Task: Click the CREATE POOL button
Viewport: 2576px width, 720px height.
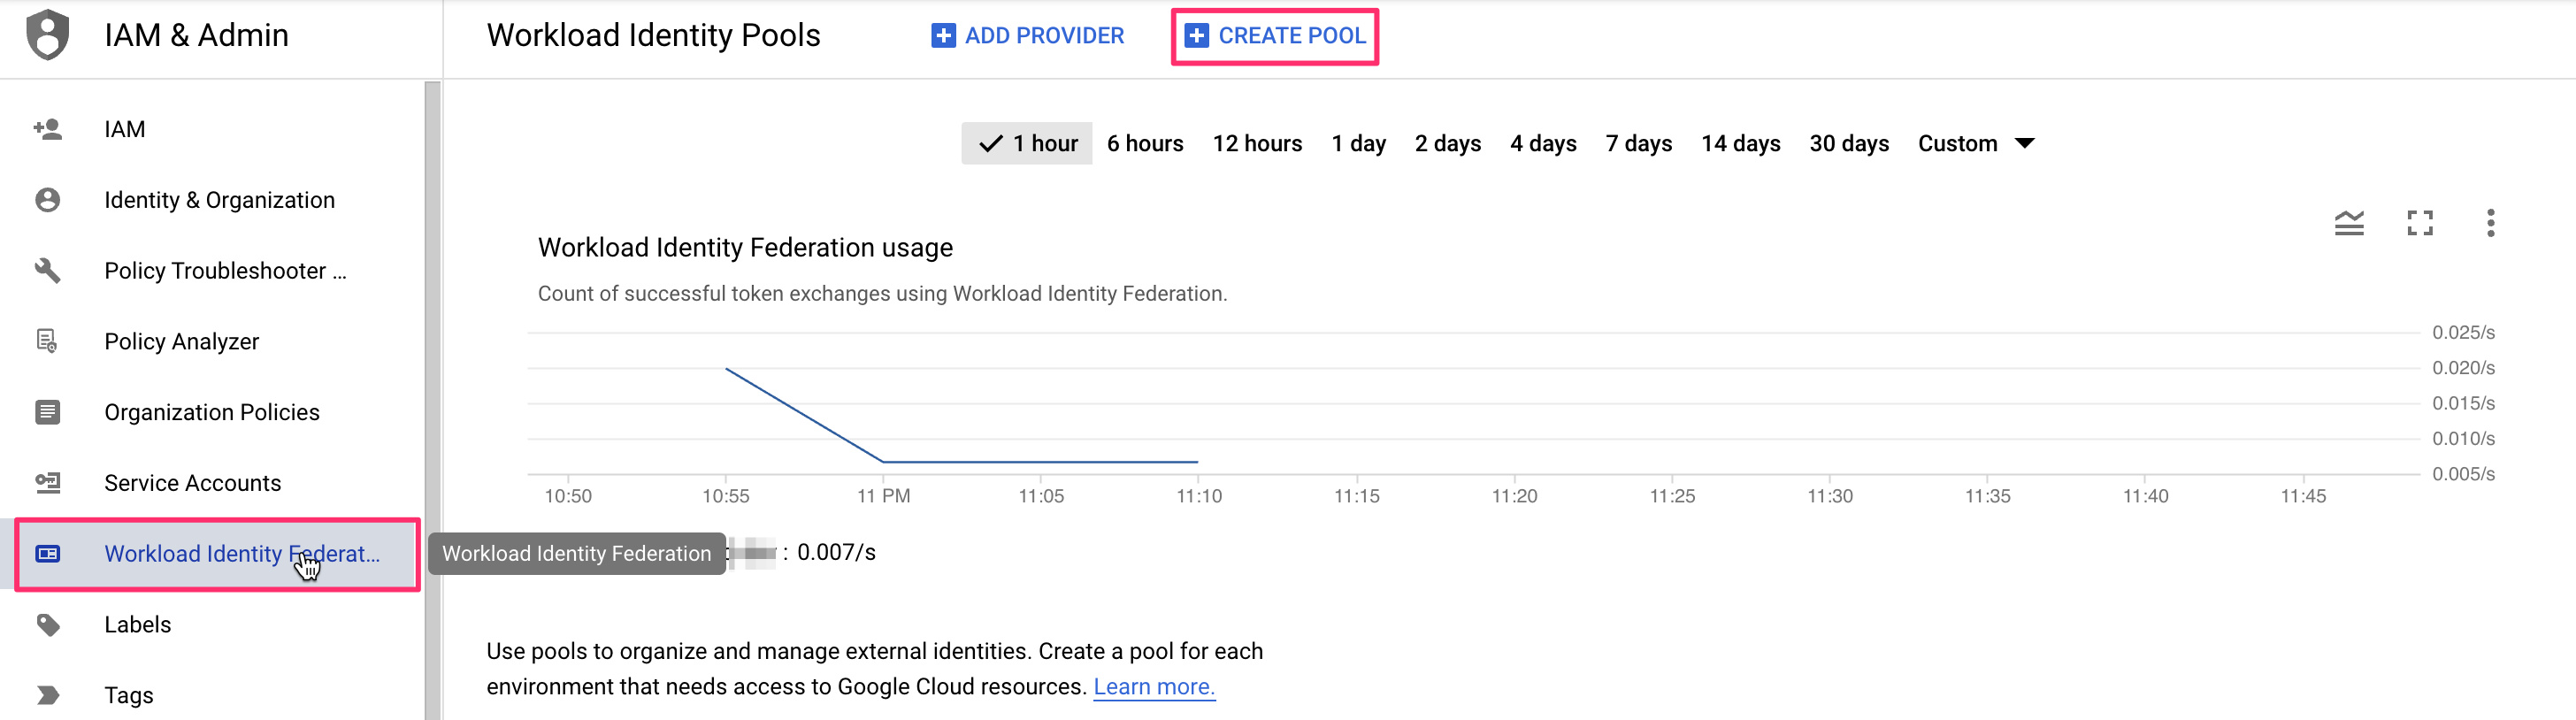Action: (x=1275, y=36)
